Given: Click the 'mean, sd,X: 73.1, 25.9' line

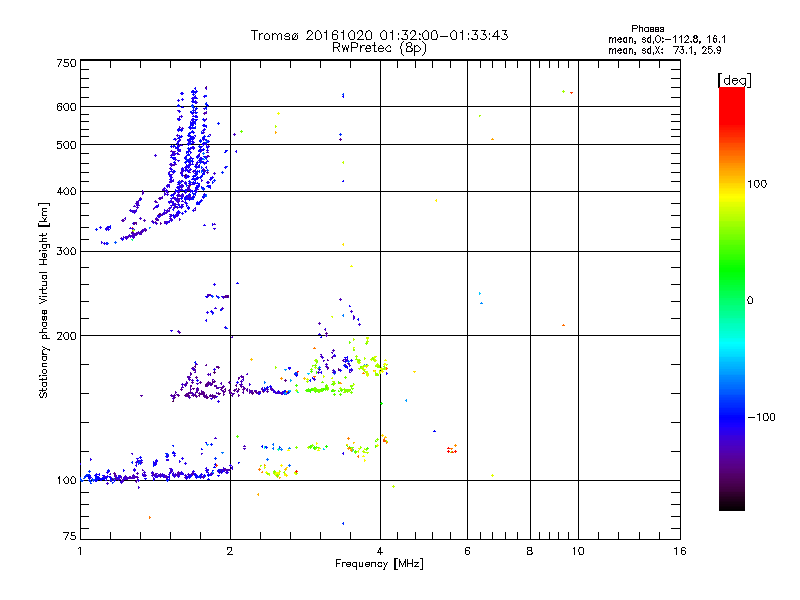Looking at the screenshot, I should 664,50.
